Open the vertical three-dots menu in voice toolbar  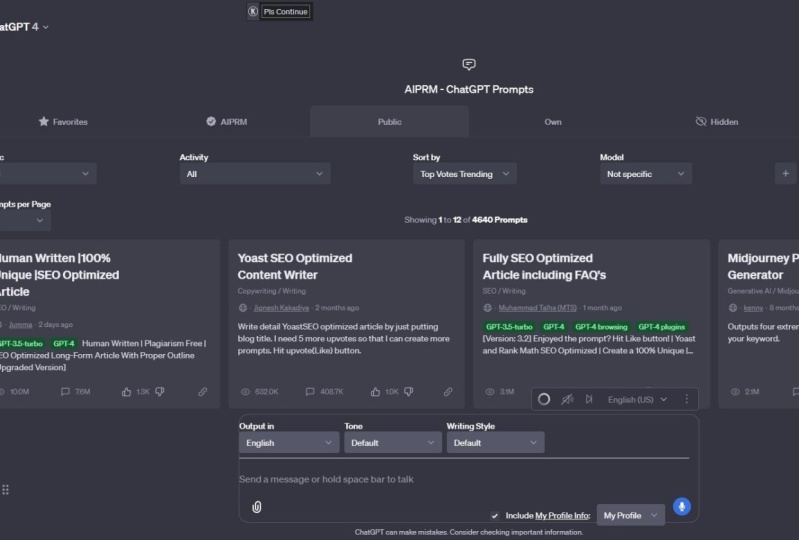coord(686,399)
